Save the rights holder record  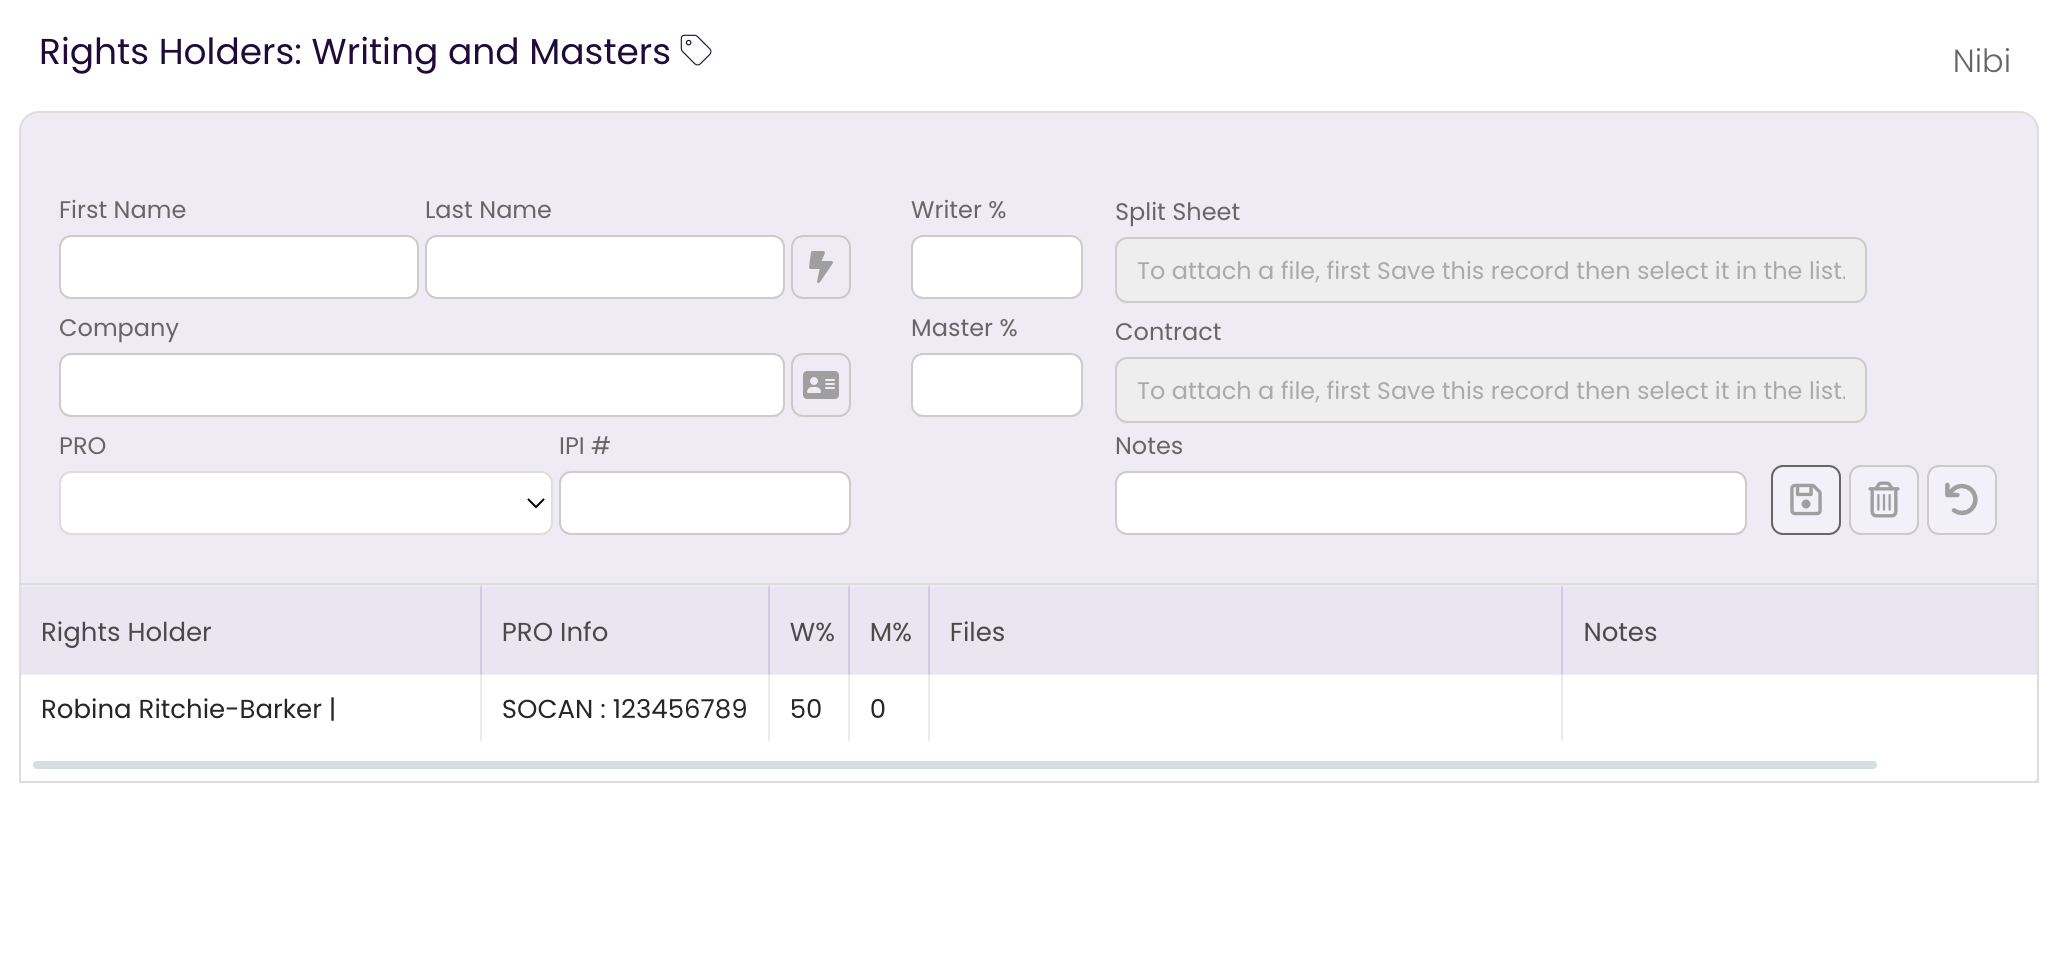tap(1806, 500)
